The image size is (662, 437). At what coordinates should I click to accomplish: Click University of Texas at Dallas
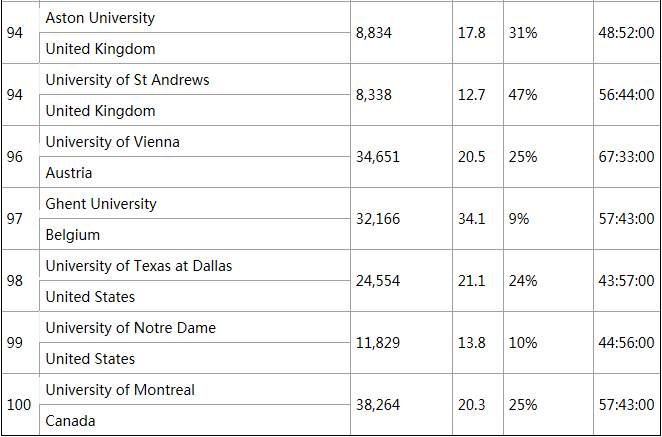pos(139,266)
